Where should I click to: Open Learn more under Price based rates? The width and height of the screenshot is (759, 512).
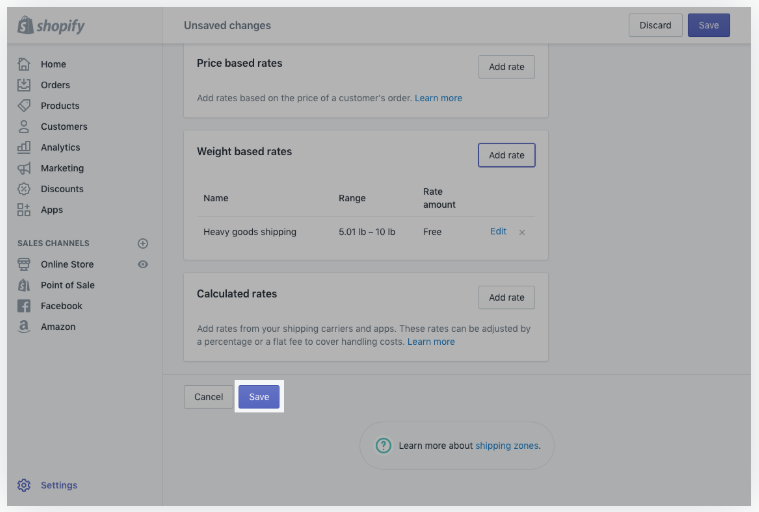tap(438, 98)
